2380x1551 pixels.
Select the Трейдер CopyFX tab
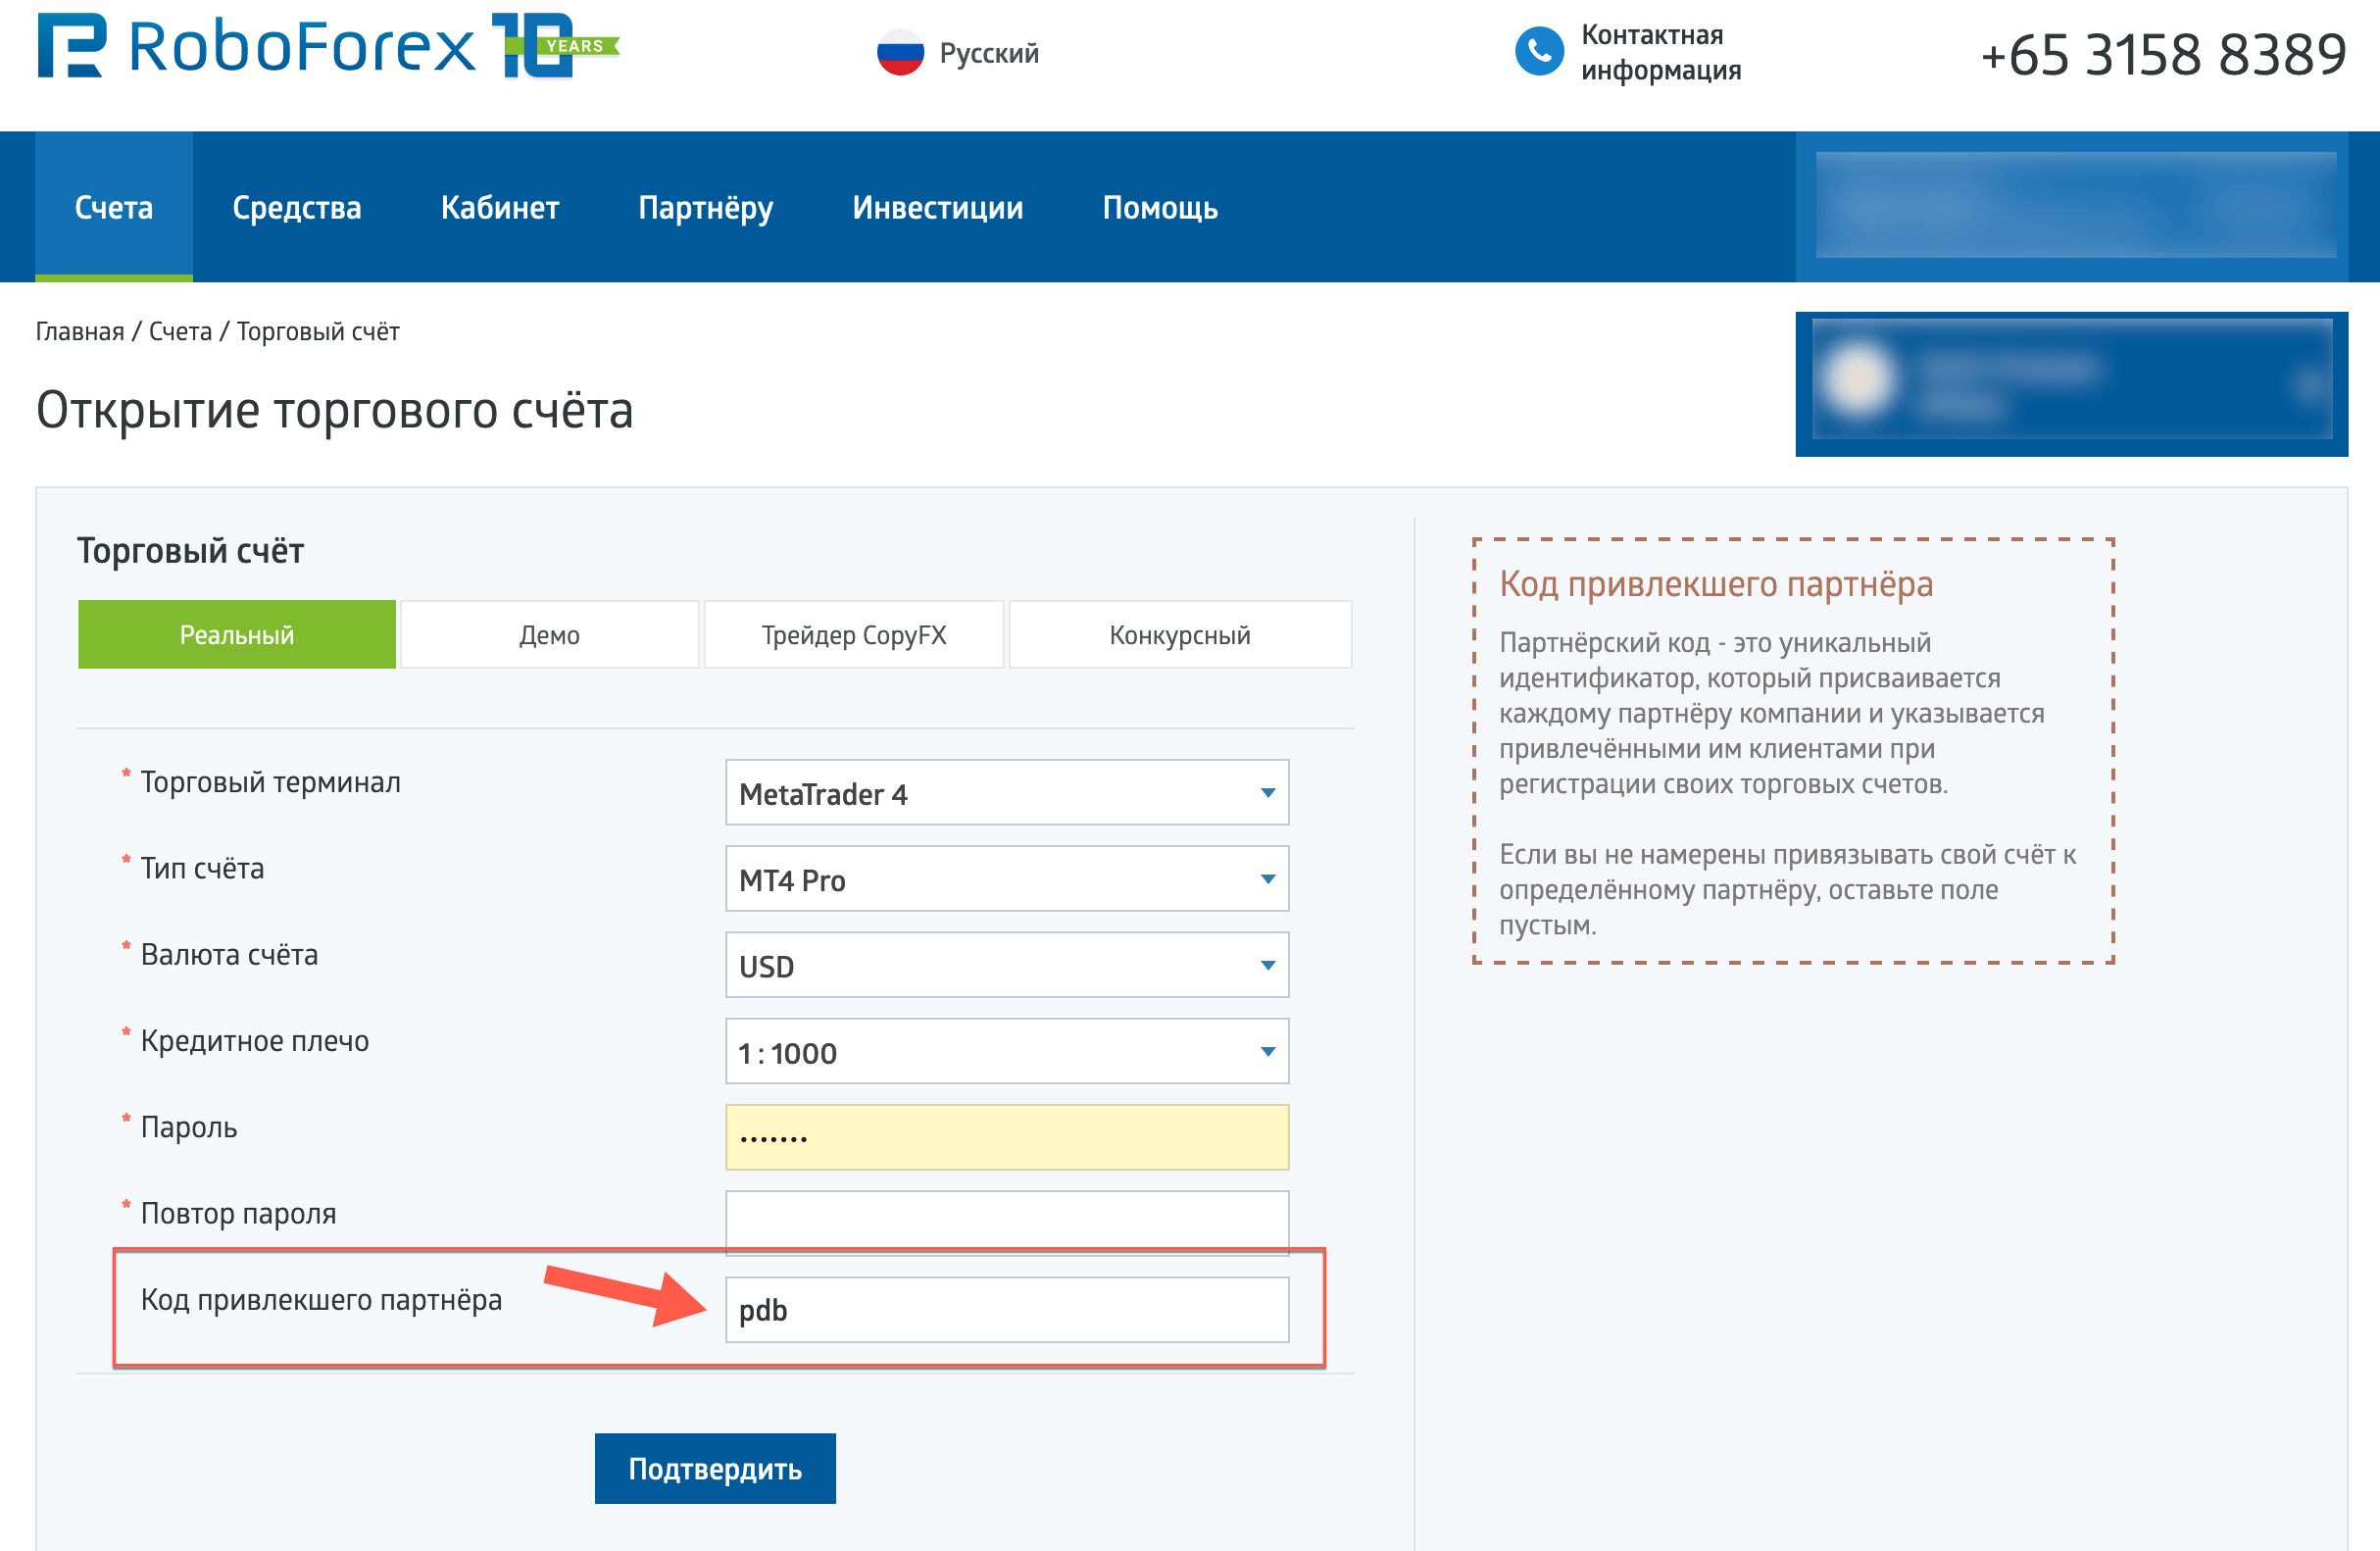854,635
